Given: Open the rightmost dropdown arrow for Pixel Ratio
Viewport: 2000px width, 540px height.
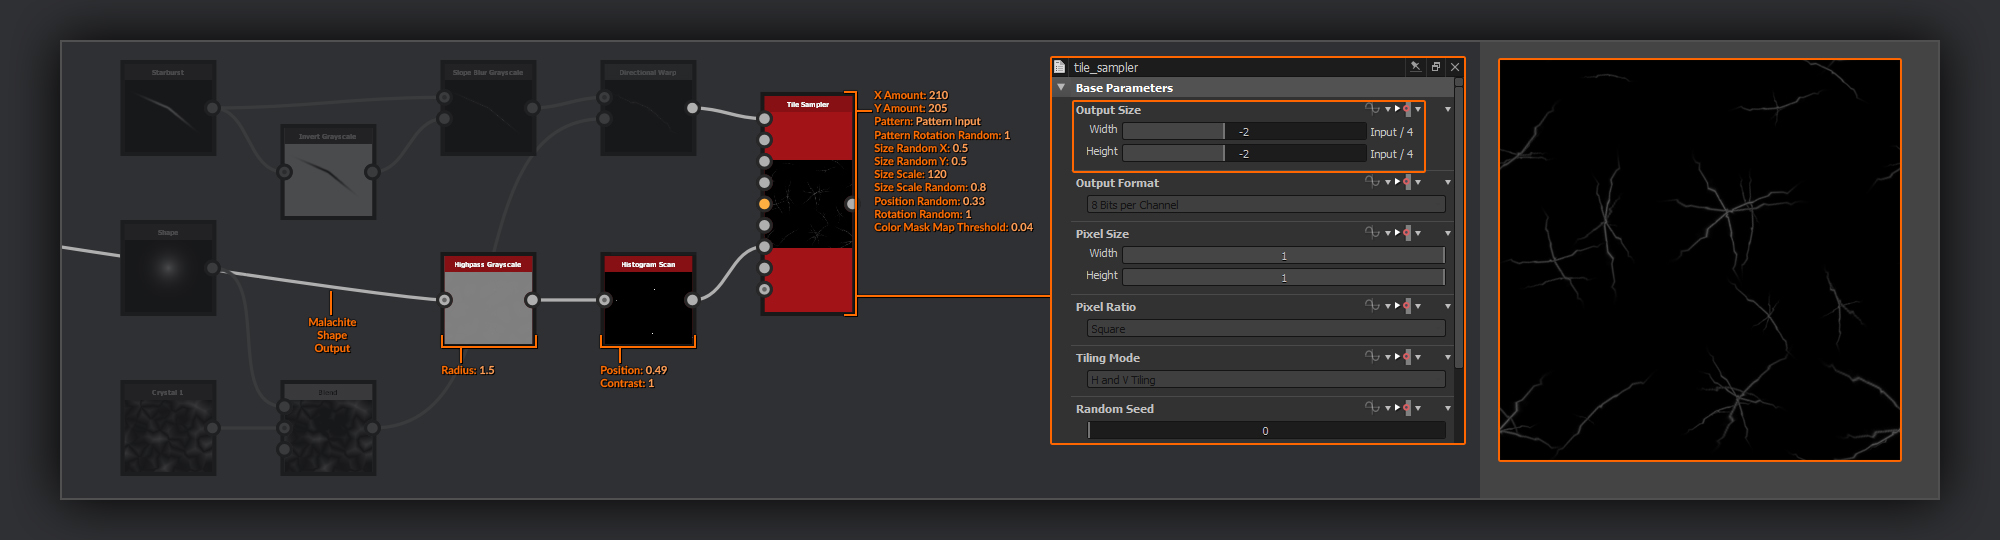Looking at the screenshot, I should pos(1447,306).
